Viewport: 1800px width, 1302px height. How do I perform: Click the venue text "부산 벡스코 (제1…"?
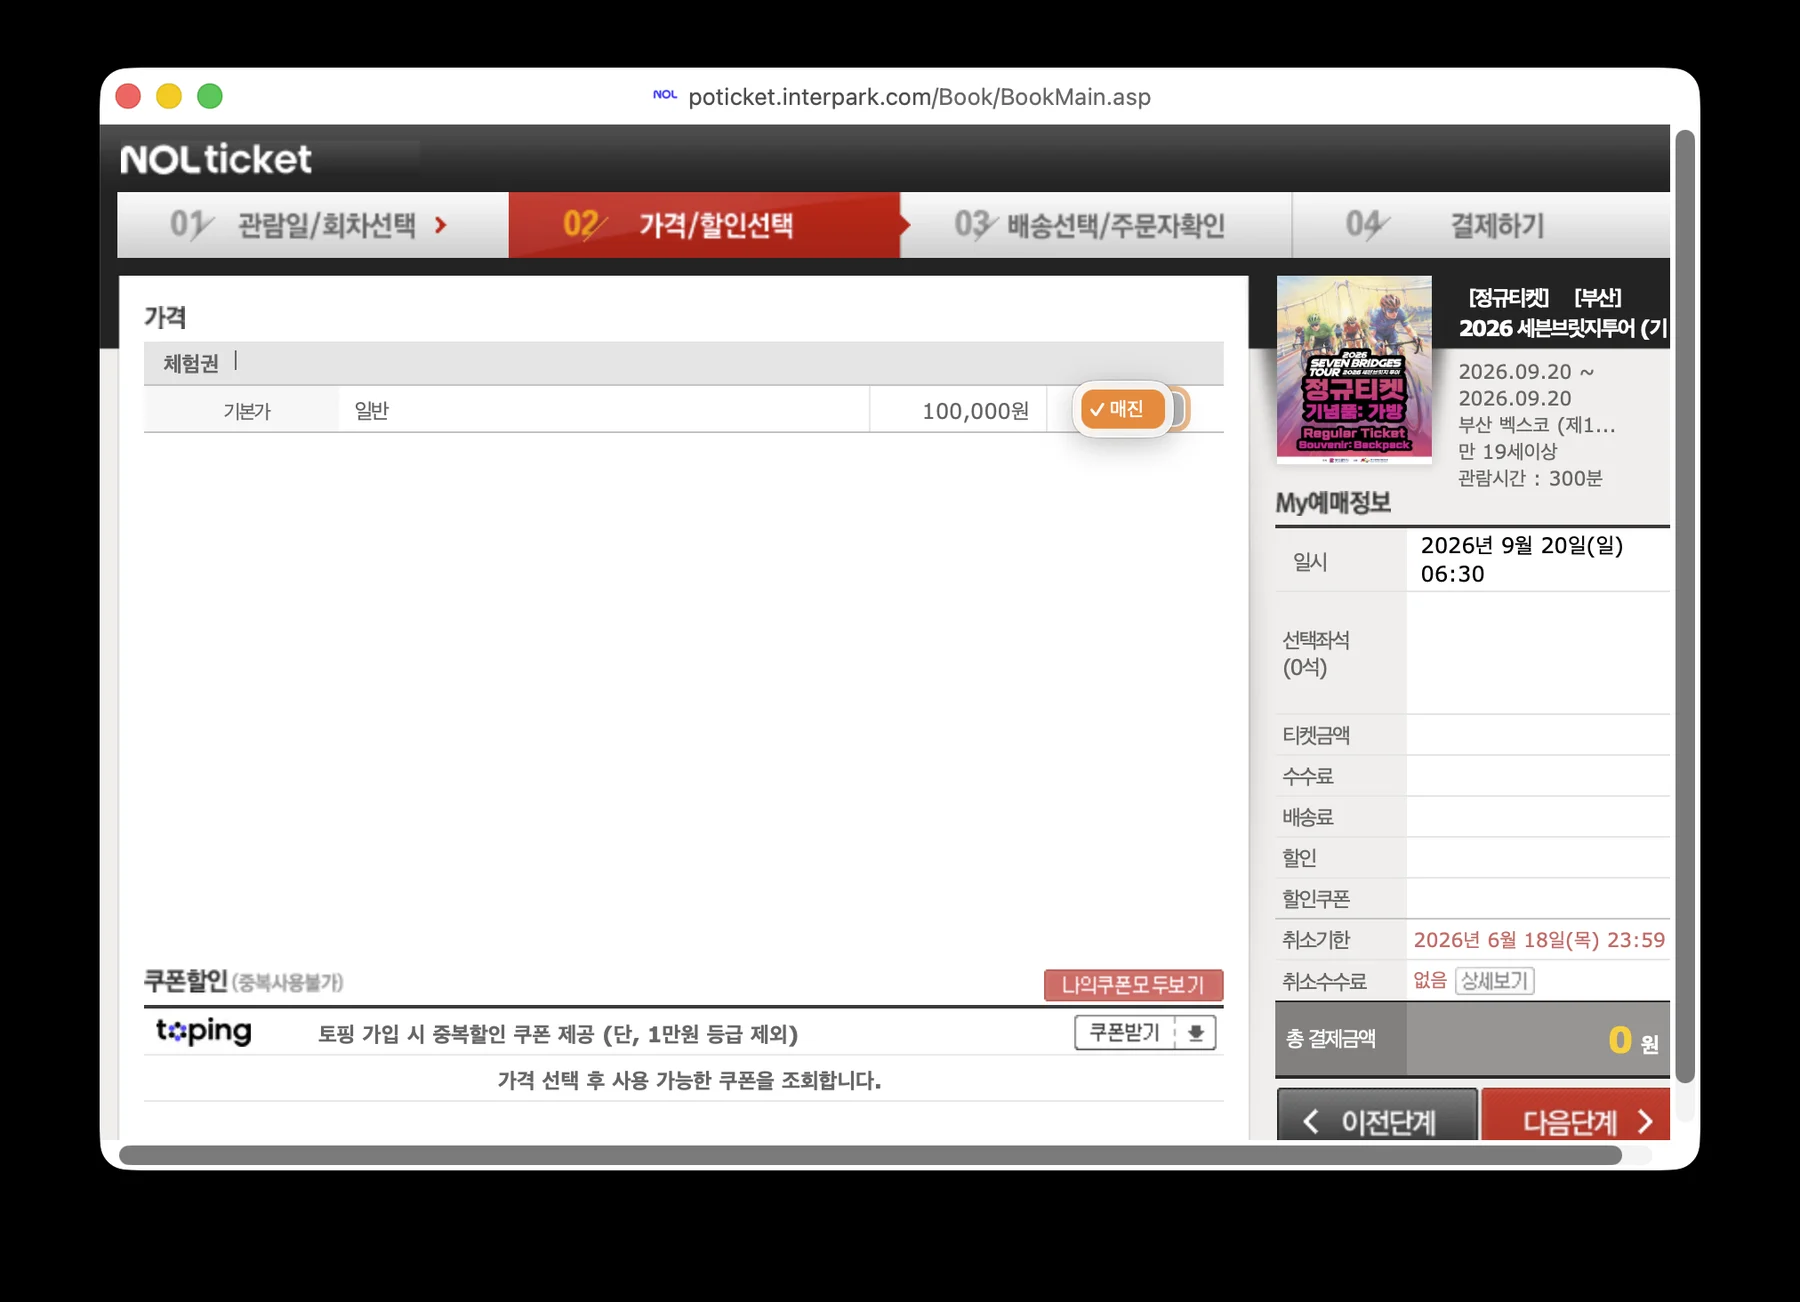tap(1536, 424)
